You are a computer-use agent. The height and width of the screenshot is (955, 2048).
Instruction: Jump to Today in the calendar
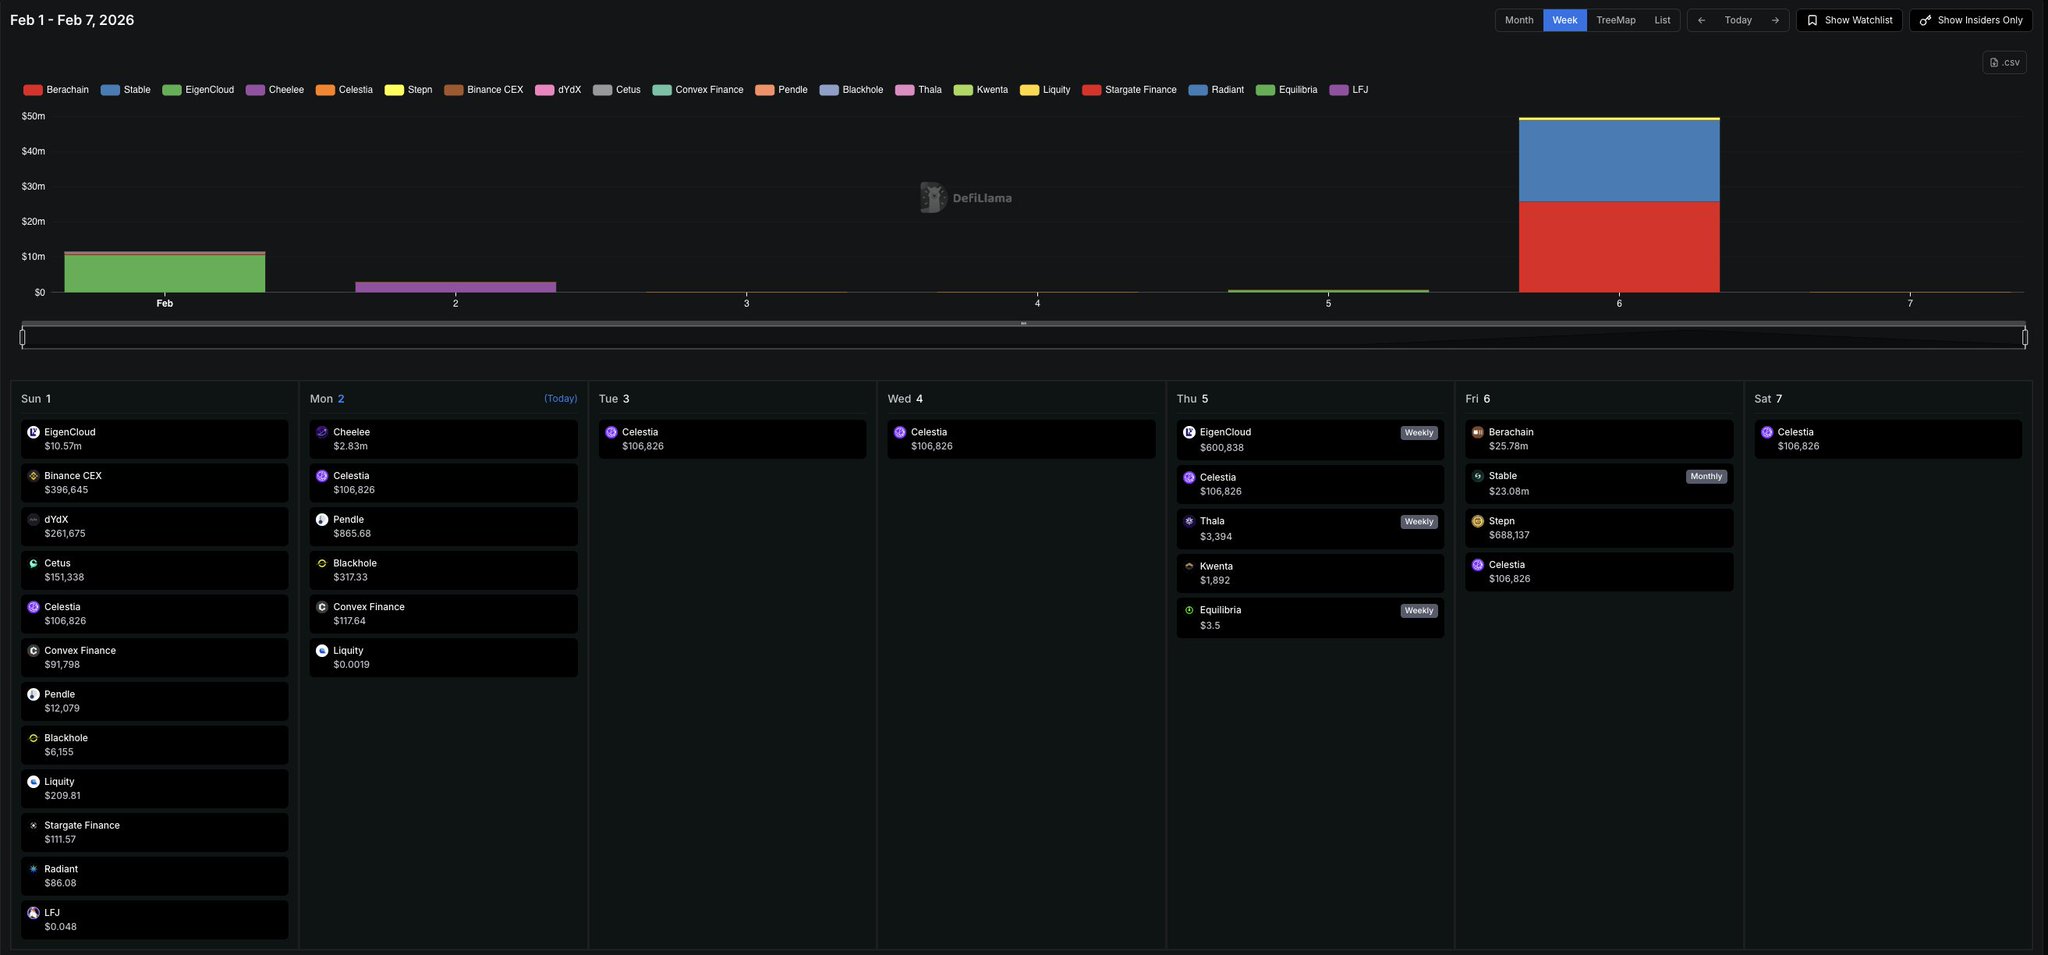[1738, 20]
